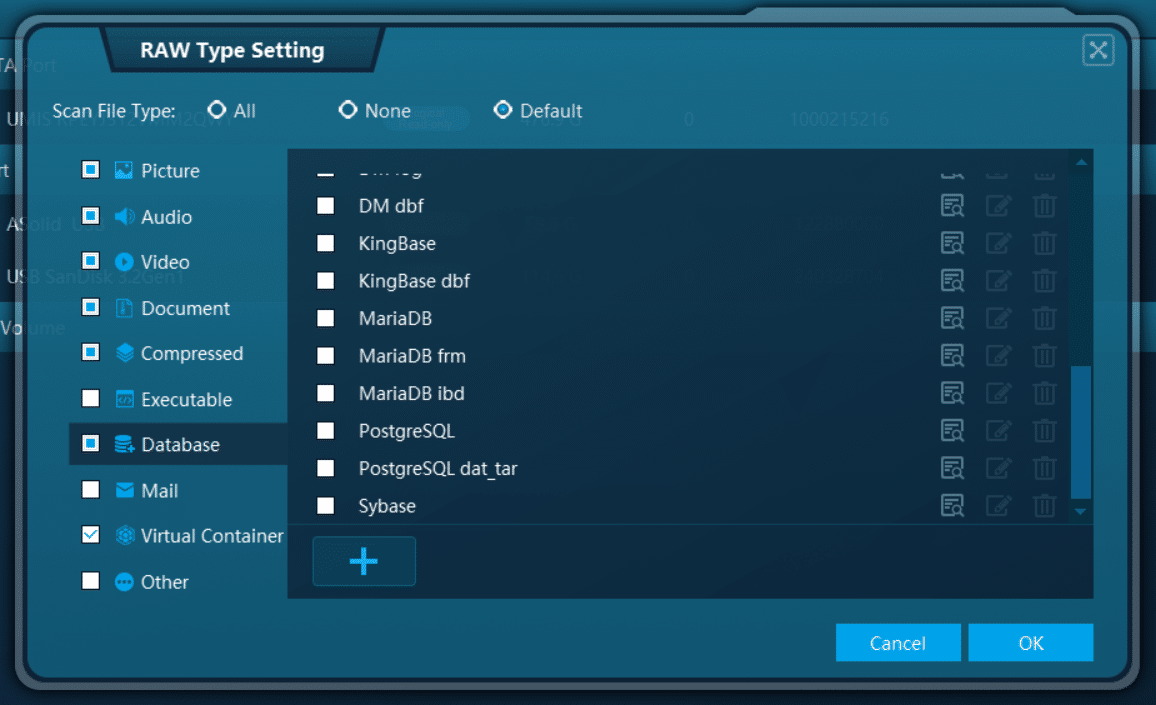Add a new file type with plus button
Image resolution: width=1156 pixels, height=705 pixels.
coord(364,561)
